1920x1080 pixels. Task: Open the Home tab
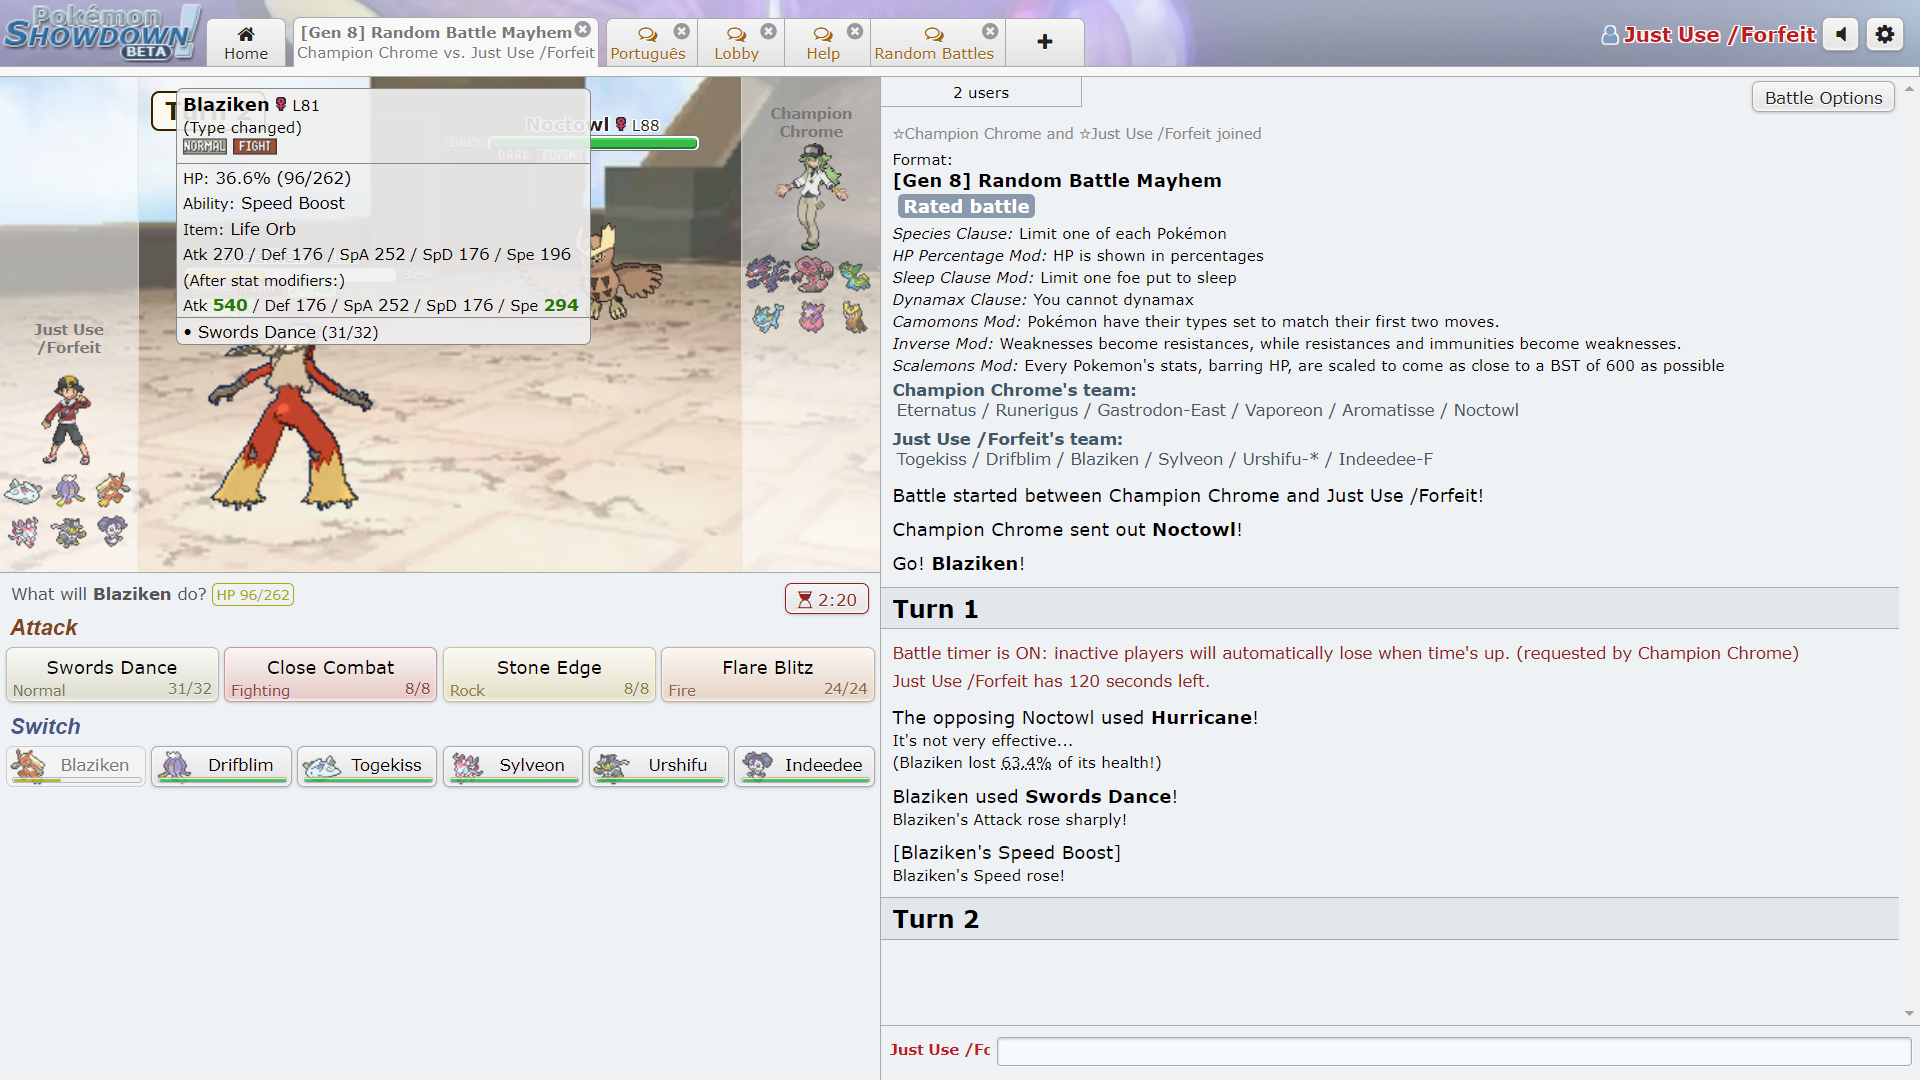[246, 43]
